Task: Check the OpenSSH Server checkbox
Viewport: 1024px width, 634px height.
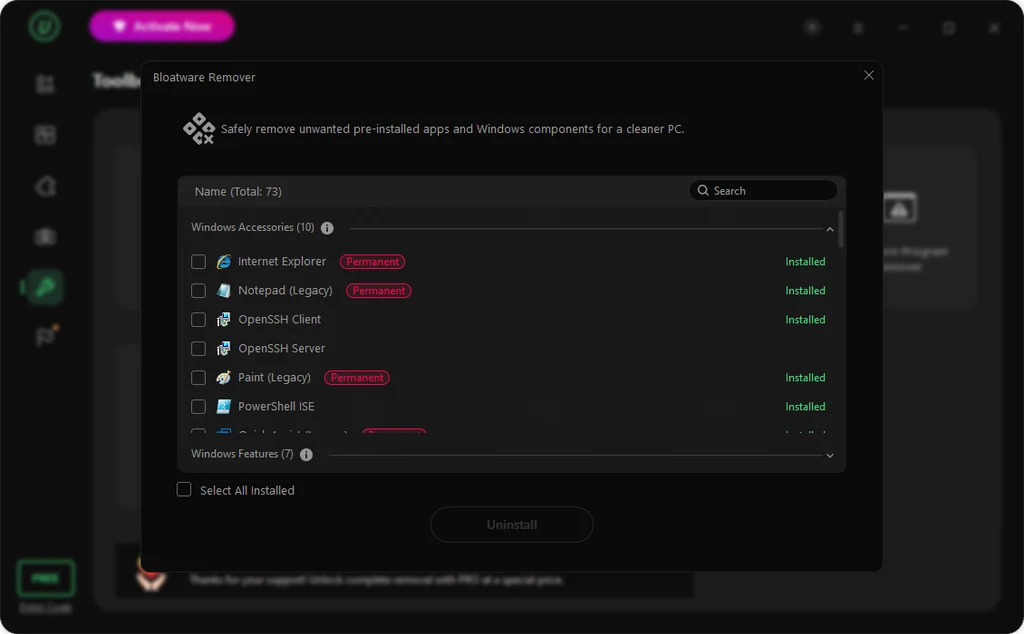Action: pyautogui.click(x=199, y=349)
